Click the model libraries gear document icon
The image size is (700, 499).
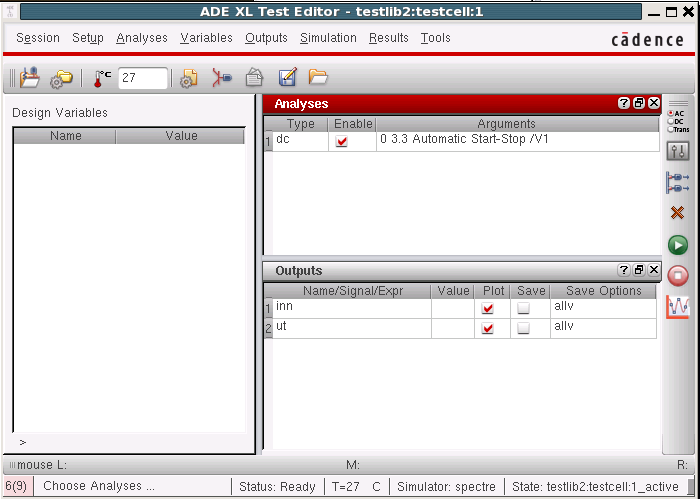click(189, 78)
